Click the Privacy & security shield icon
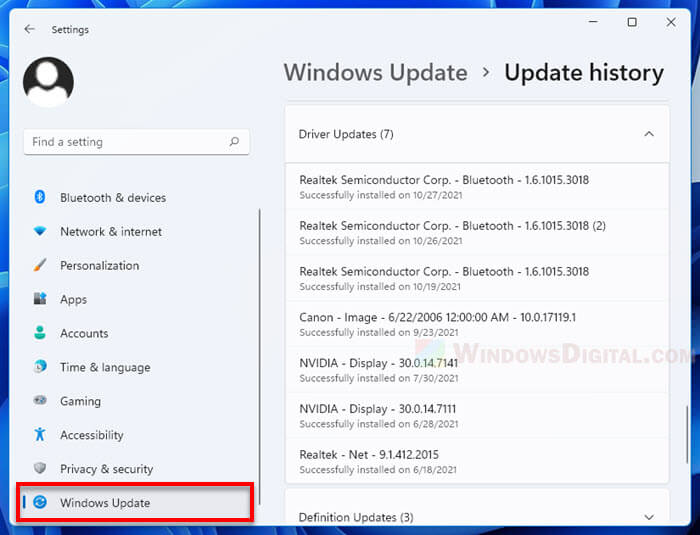The width and height of the screenshot is (700, 535). click(x=40, y=468)
